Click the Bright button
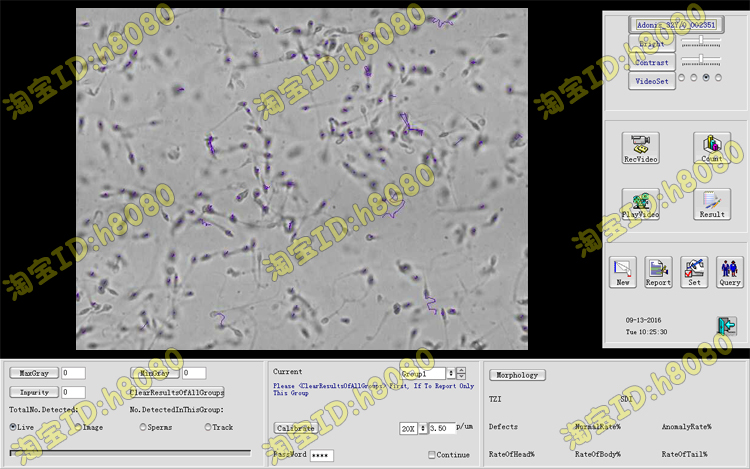This screenshot has width=750, height=469. [651, 44]
